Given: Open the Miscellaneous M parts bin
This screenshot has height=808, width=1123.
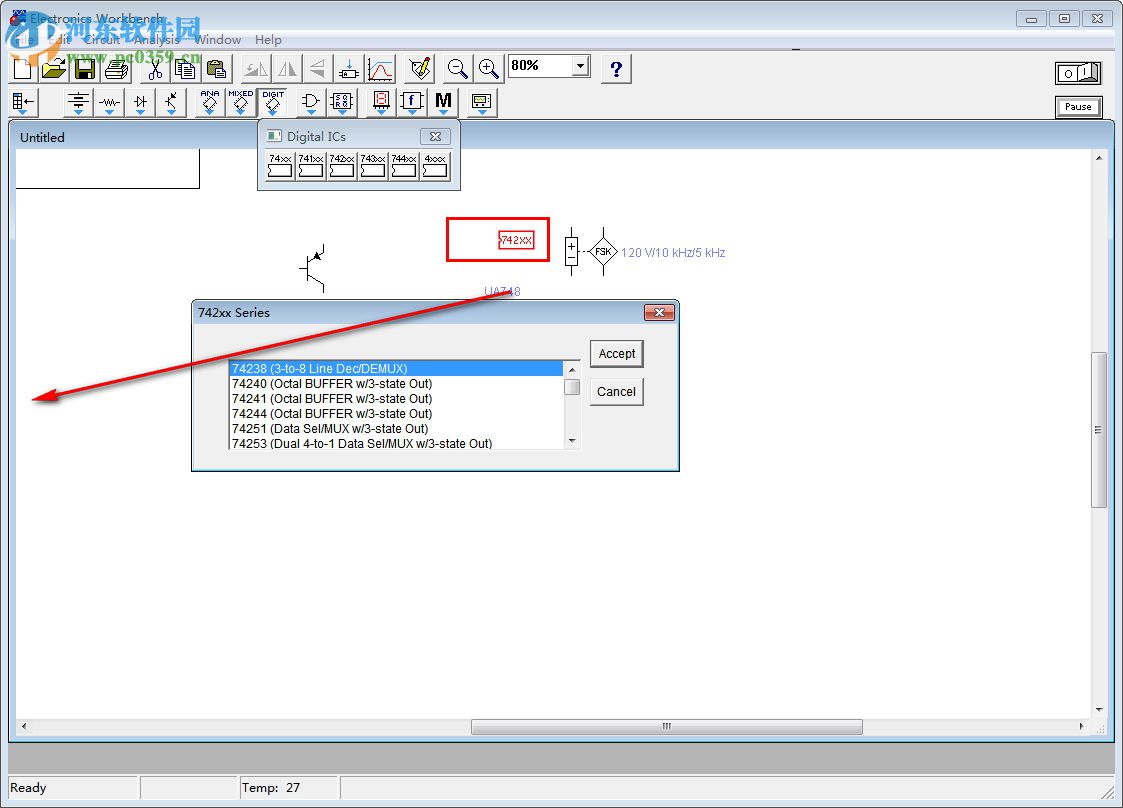Looking at the screenshot, I should [x=443, y=102].
